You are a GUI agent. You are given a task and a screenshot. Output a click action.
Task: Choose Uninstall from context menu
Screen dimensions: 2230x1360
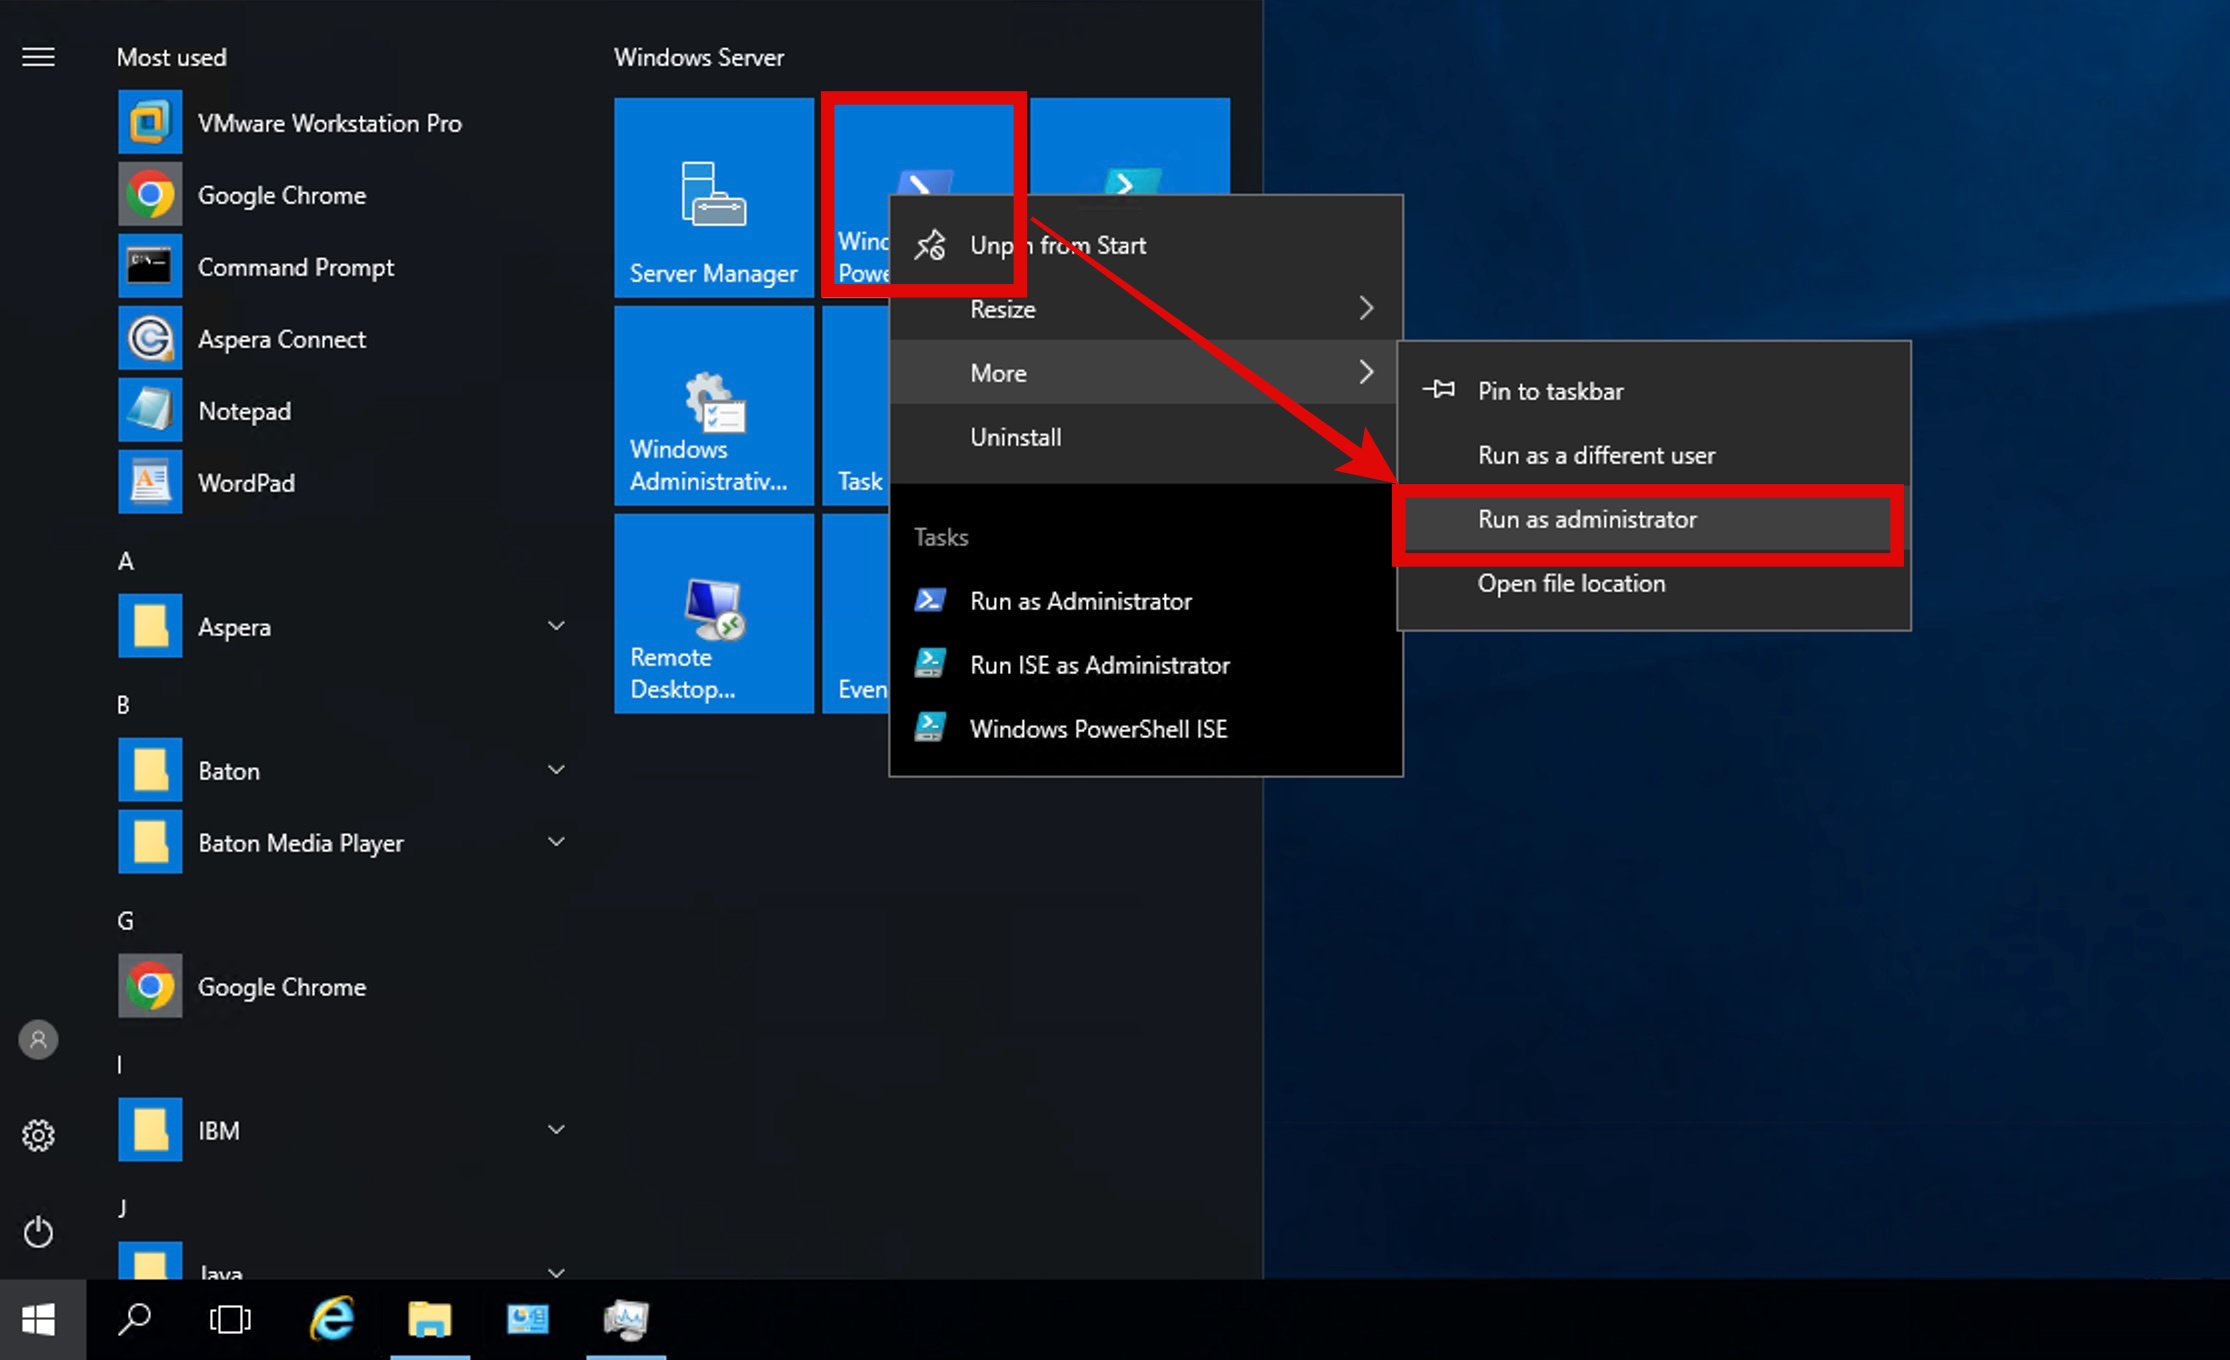(x=1146, y=437)
